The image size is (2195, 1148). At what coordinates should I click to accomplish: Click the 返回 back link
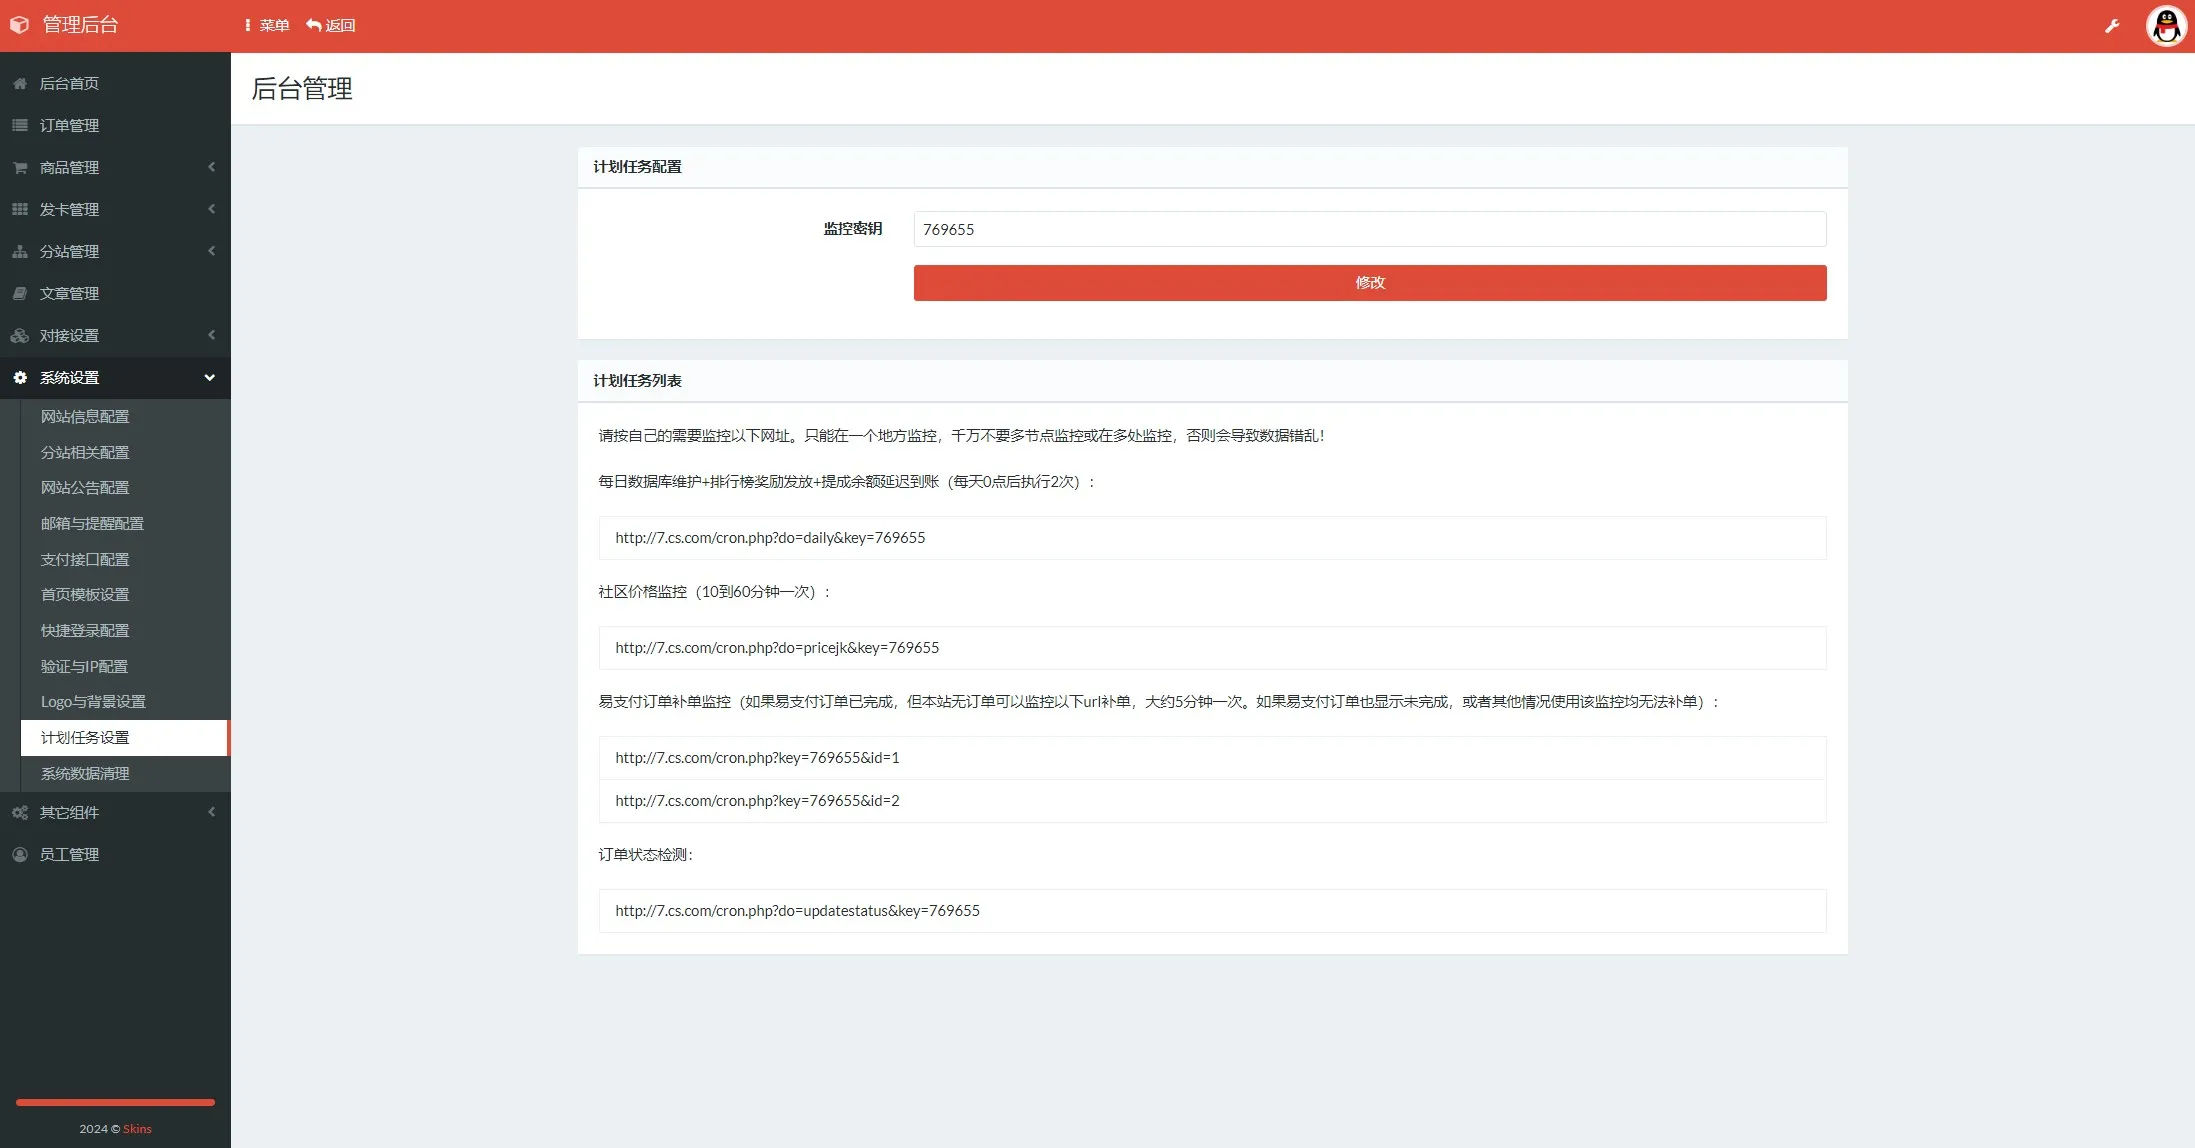click(331, 26)
